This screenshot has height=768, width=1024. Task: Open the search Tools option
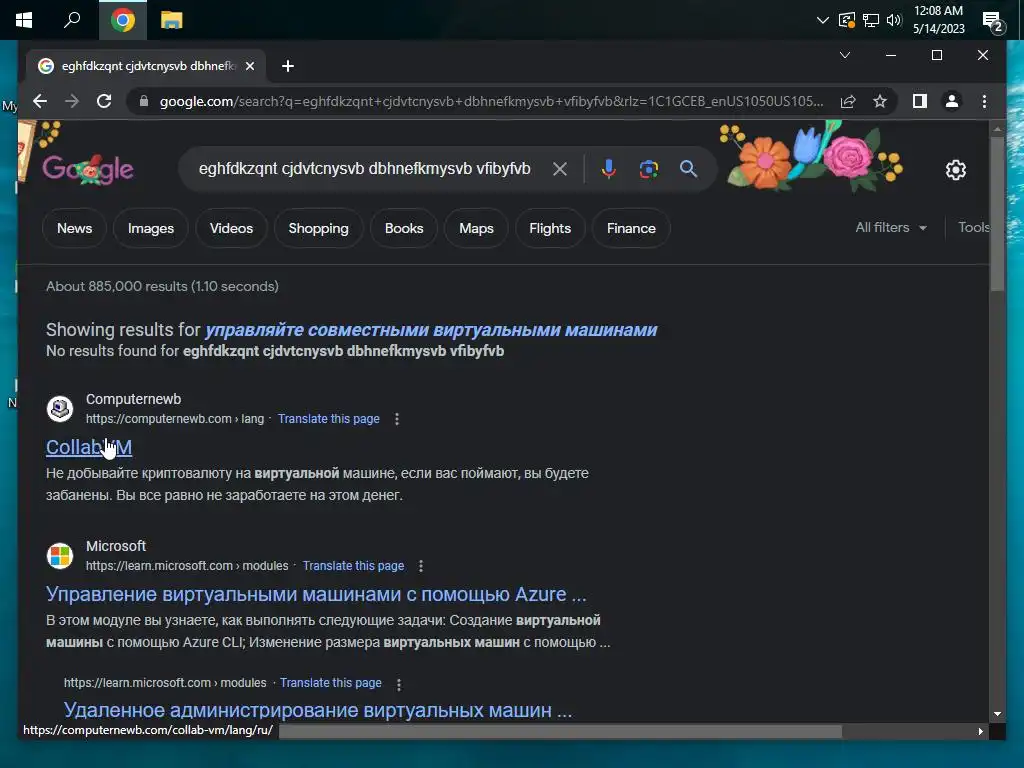tap(974, 227)
